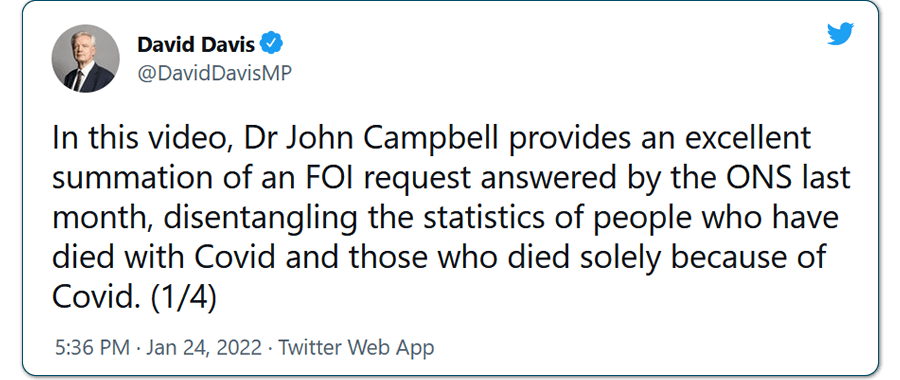Click the 5:36 PM timestamp

(x=94, y=347)
